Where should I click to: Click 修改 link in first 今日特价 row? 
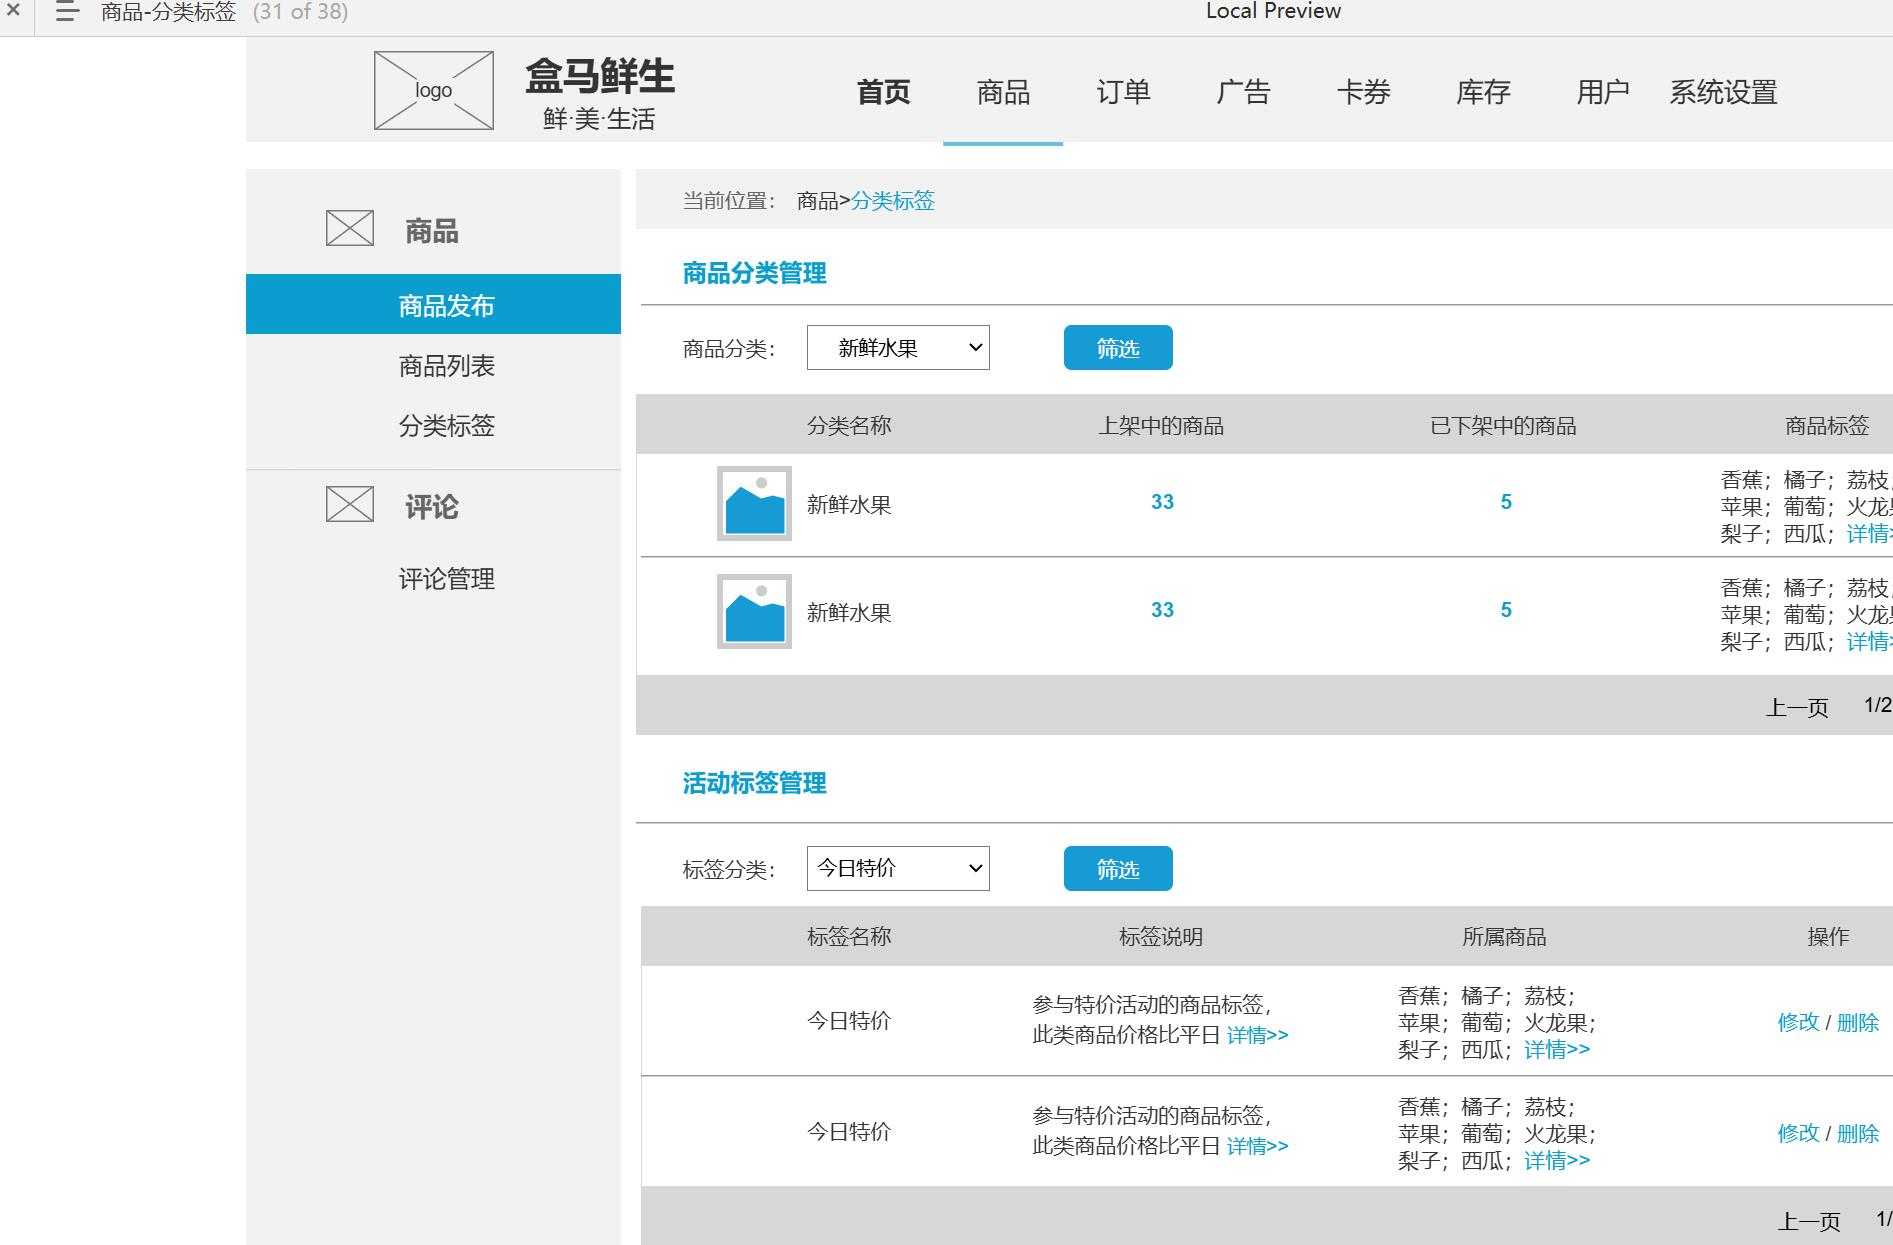[x=1797, y=1022]
